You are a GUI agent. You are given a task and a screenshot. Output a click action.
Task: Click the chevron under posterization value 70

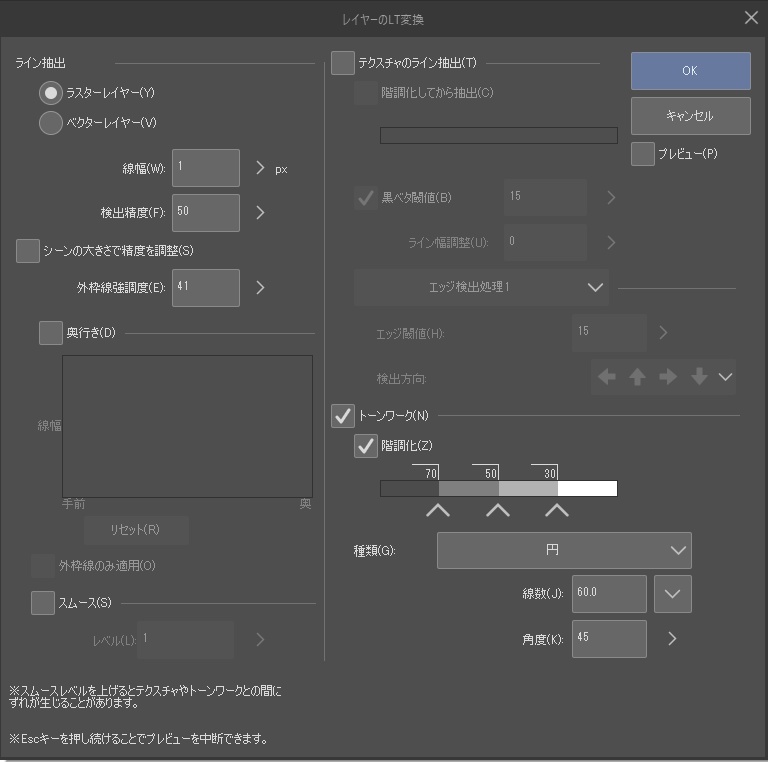coord(438,511)
